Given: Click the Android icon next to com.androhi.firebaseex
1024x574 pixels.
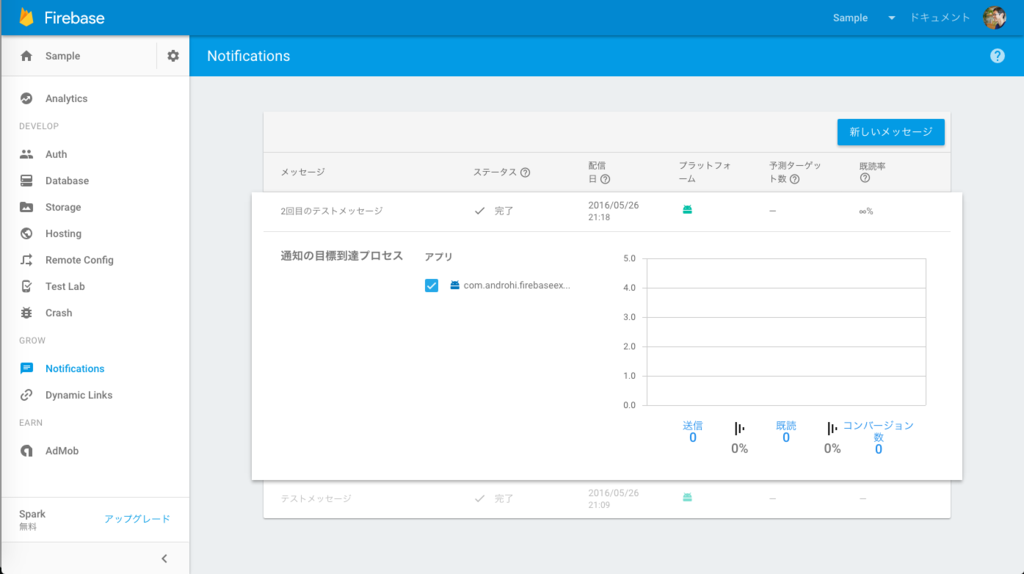Looking at the screenshot, I should pyautogui.click(x=455, y=285).
